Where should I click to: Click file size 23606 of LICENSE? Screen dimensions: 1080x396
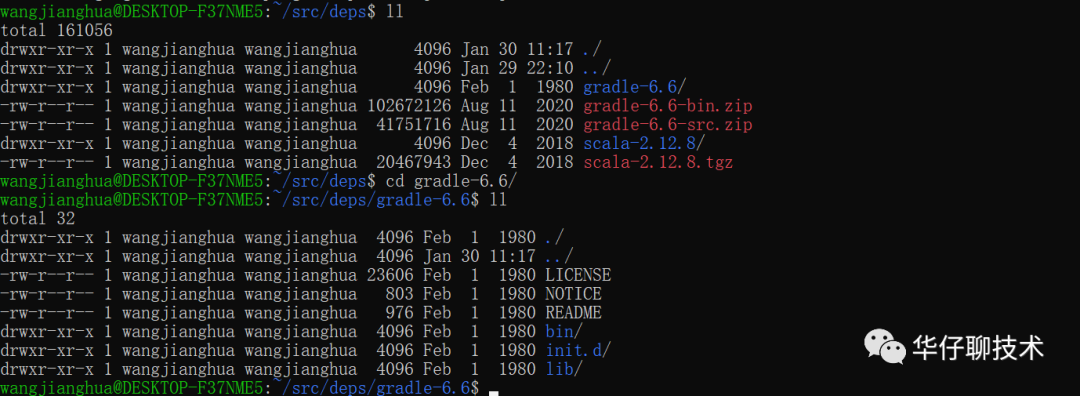click(390, 275)
